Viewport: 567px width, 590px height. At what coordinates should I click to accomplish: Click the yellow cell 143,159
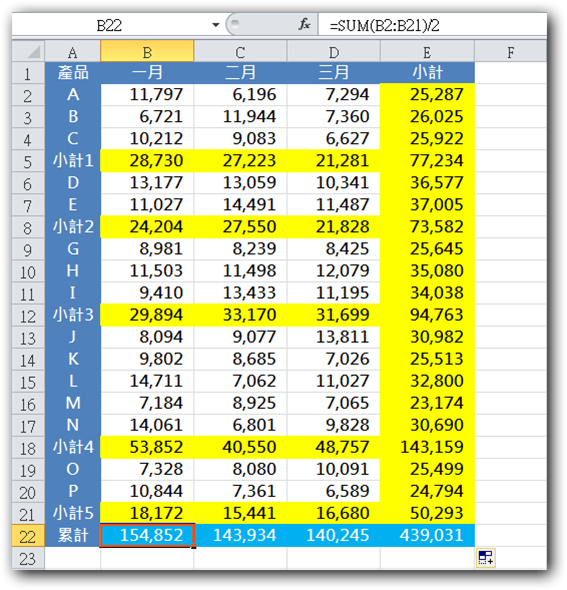coord(427,447)
